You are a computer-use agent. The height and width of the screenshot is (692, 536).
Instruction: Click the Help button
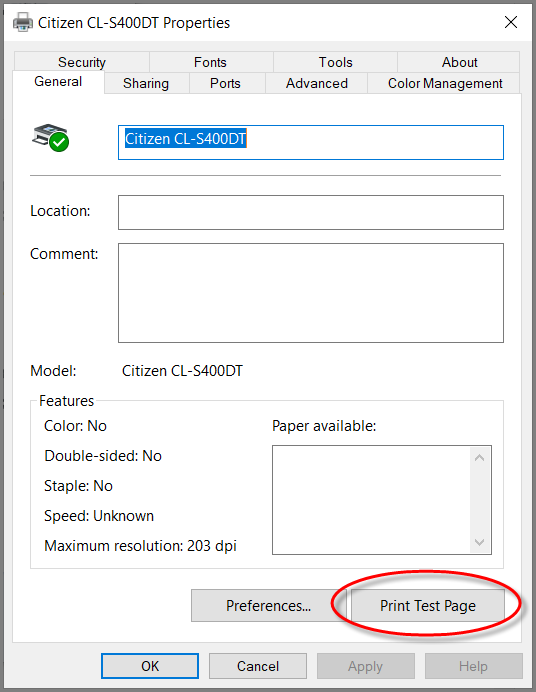click(x=473, y=666)
